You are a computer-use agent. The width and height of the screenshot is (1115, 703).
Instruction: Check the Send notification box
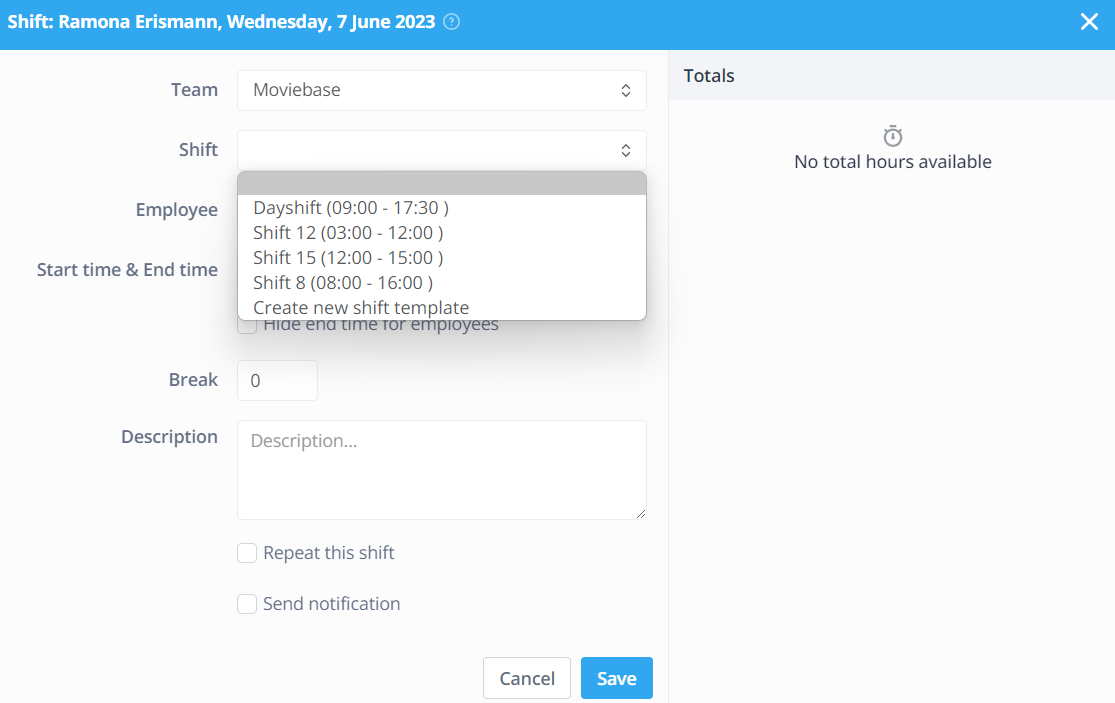coord(247,604)
